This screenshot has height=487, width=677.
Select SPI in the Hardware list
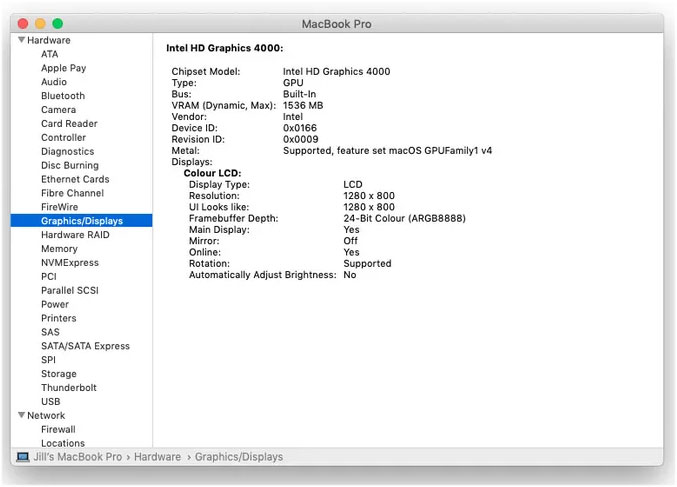pyautogui.click(x=48, y=360)
